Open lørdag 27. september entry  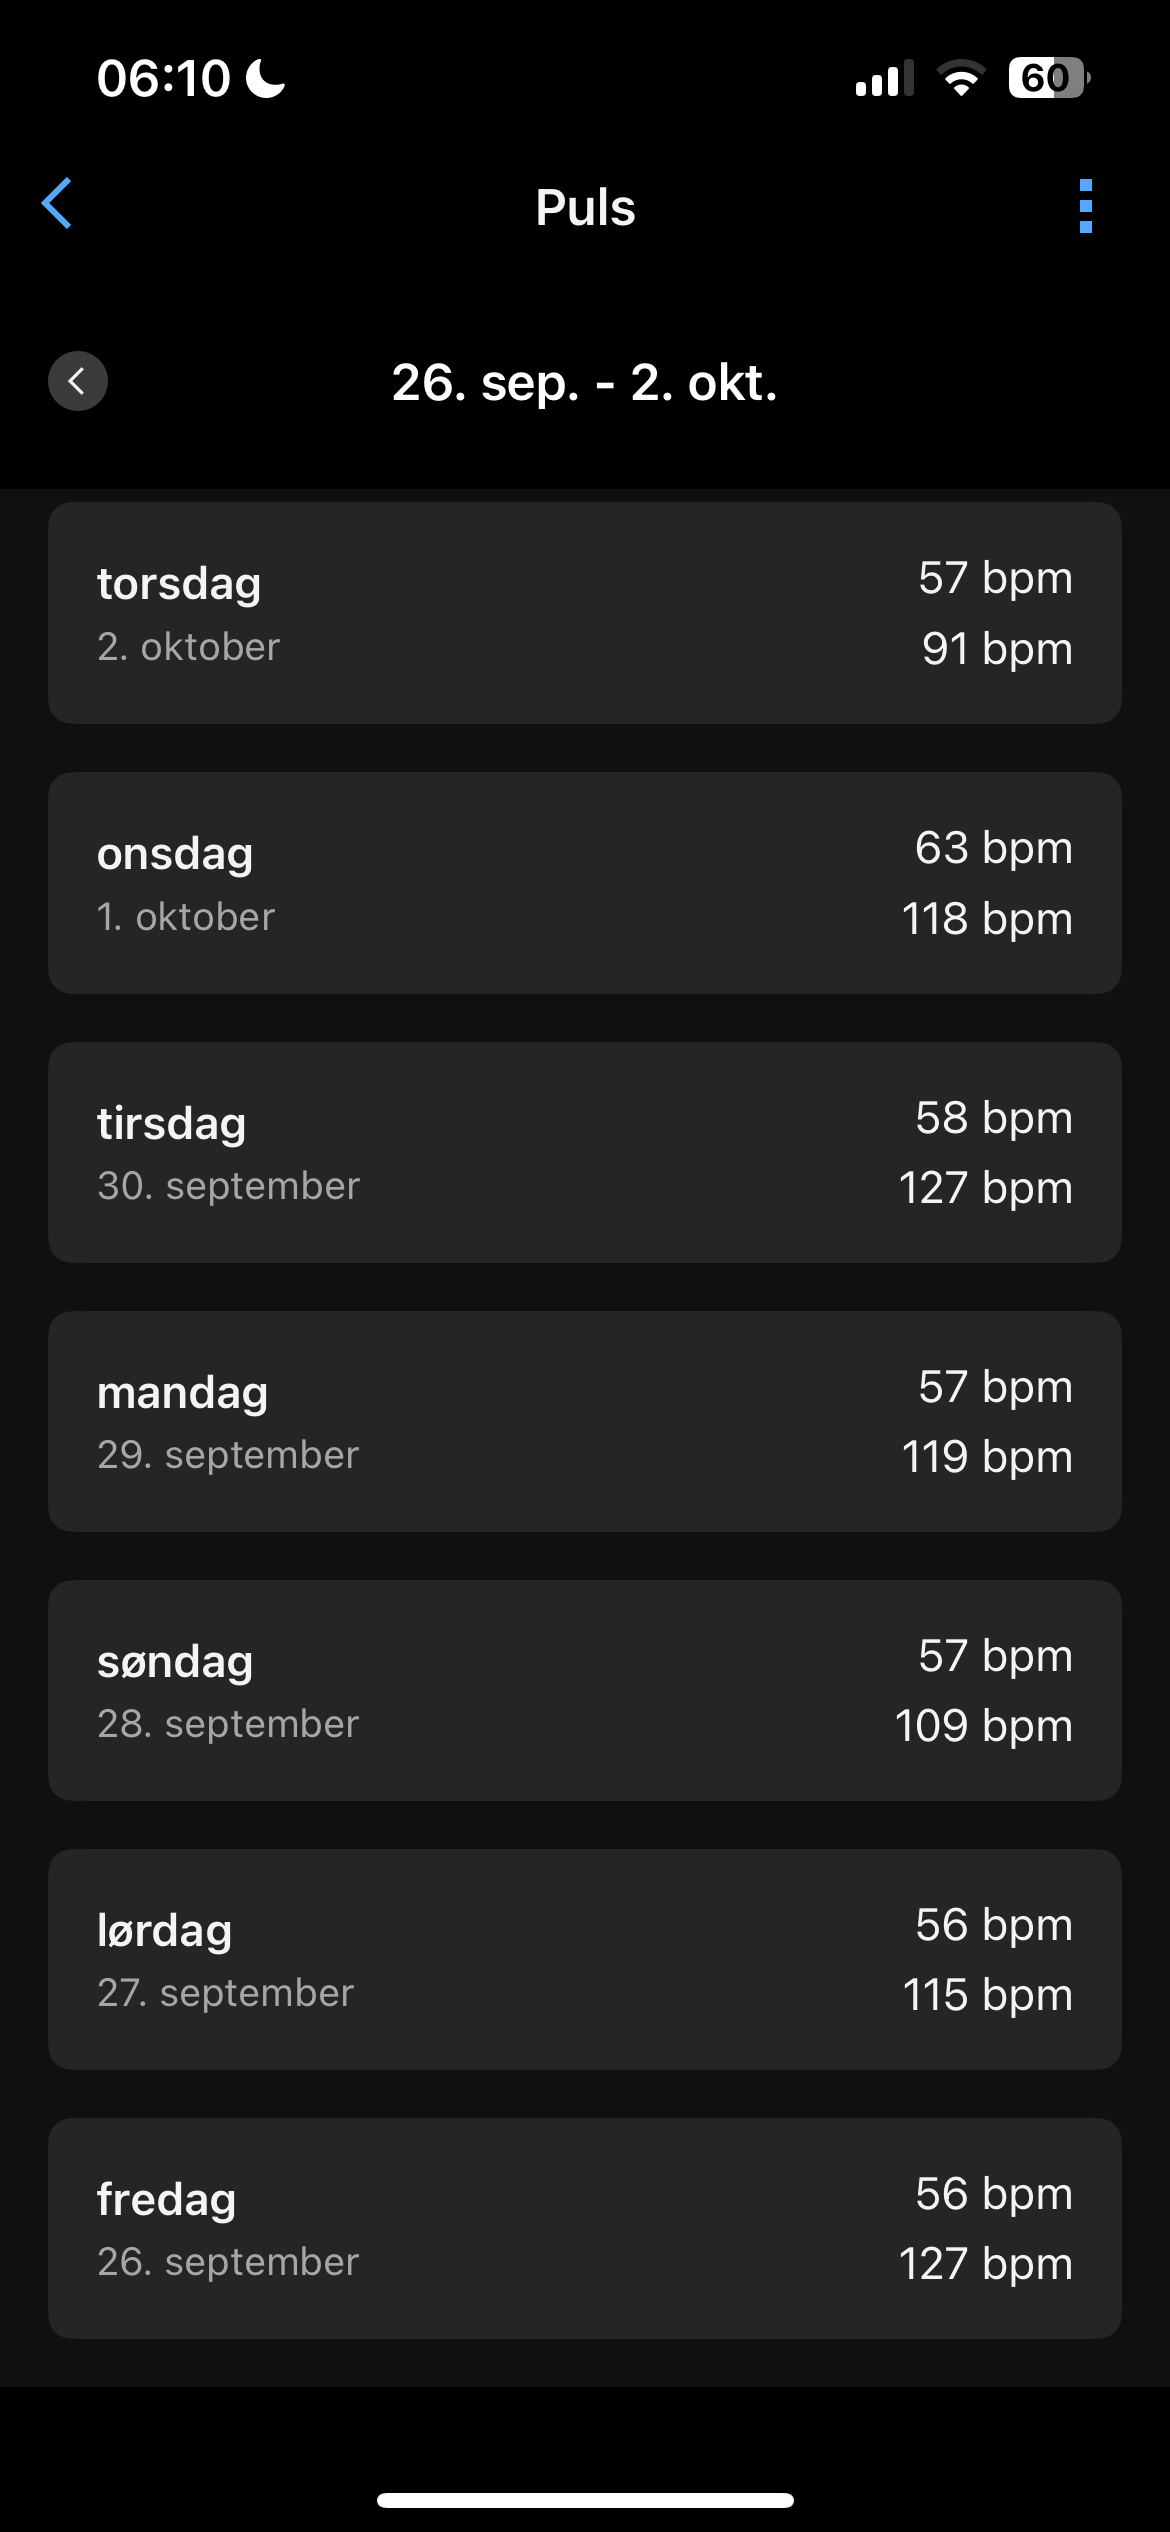584,1959
